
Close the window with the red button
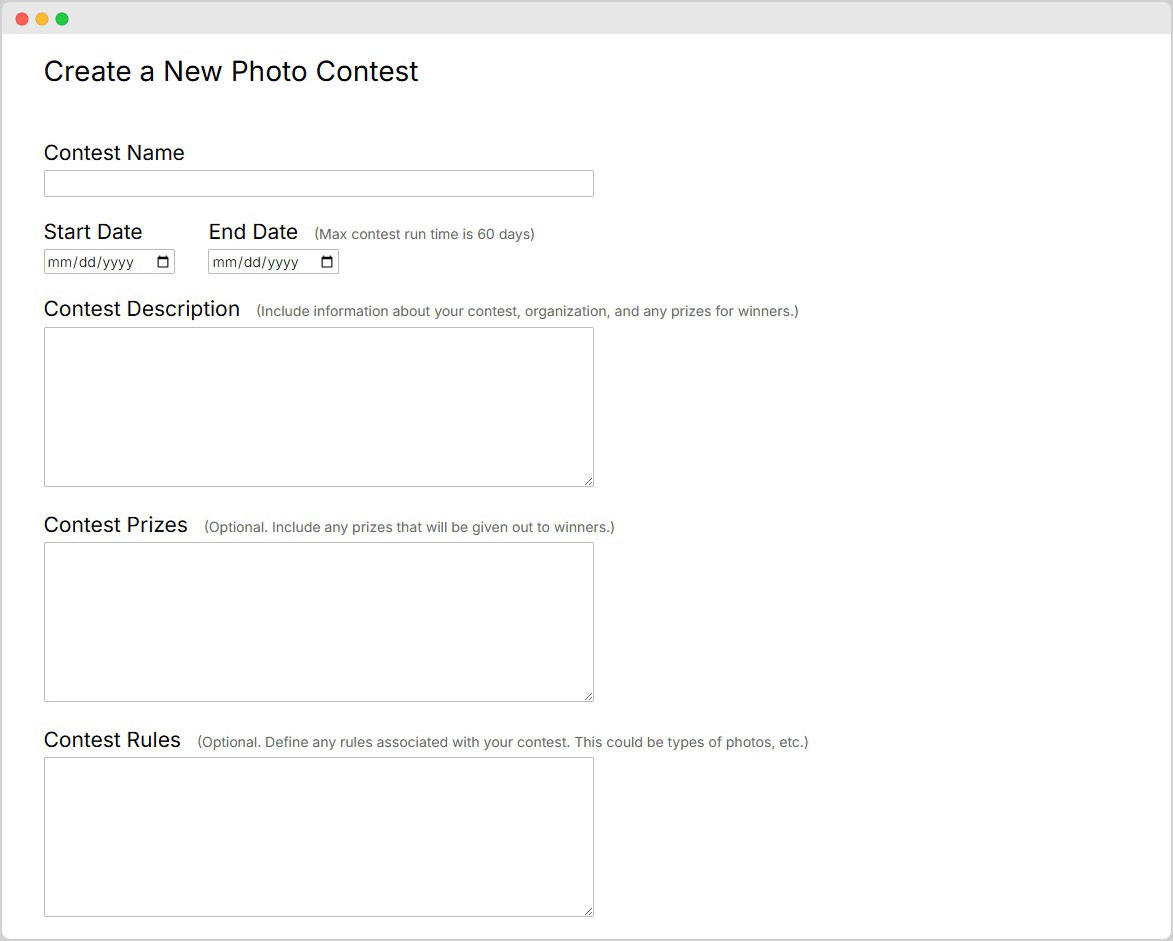tap(22, 19)
